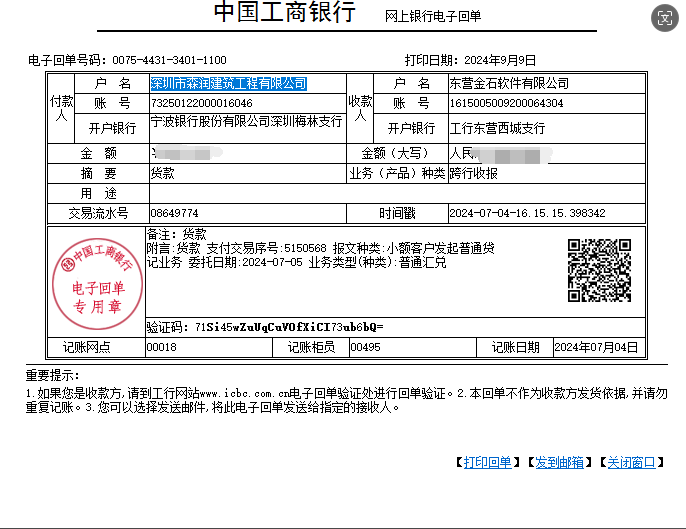Click print date 2024年9月9日
The height and width of the screenshot is (529, 686).
pyautogui.click(x=500, y=60)
